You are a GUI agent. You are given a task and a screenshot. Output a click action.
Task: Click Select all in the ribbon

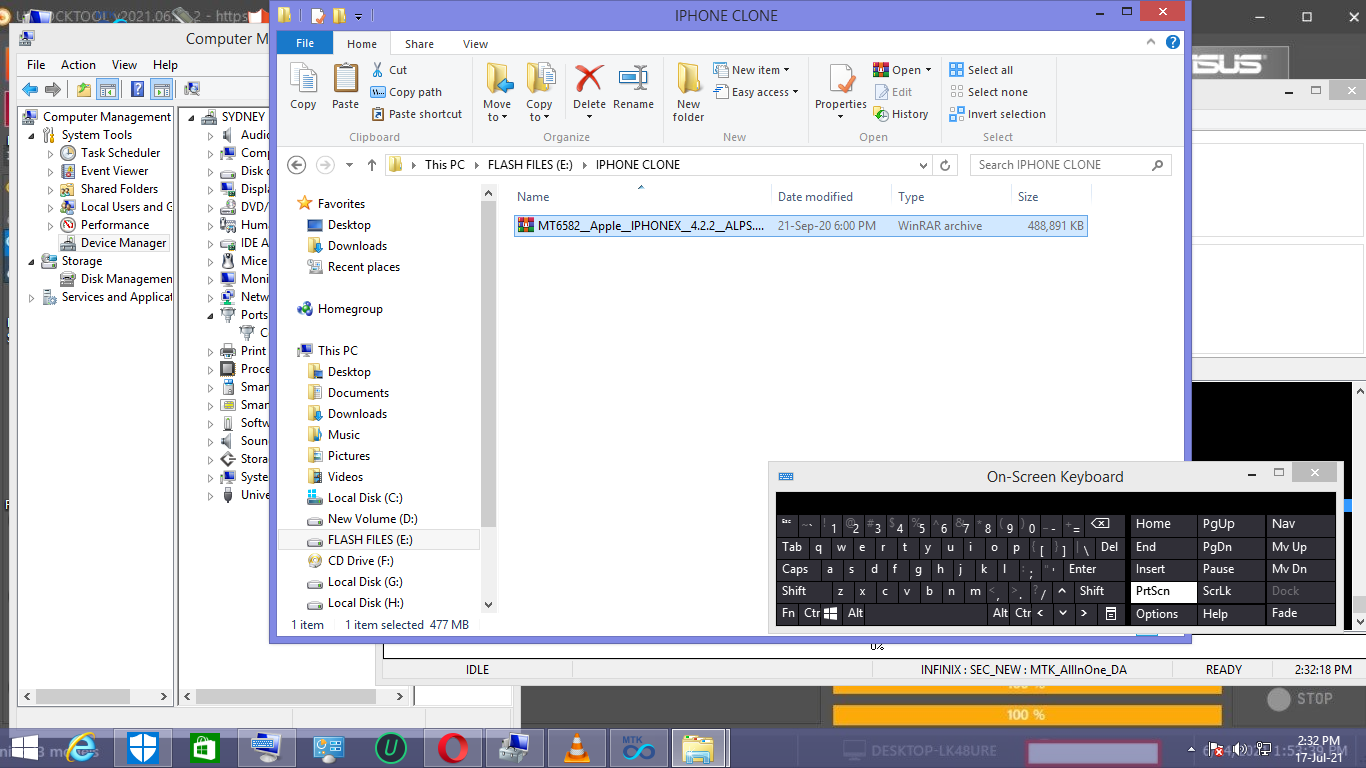point(981,70)
